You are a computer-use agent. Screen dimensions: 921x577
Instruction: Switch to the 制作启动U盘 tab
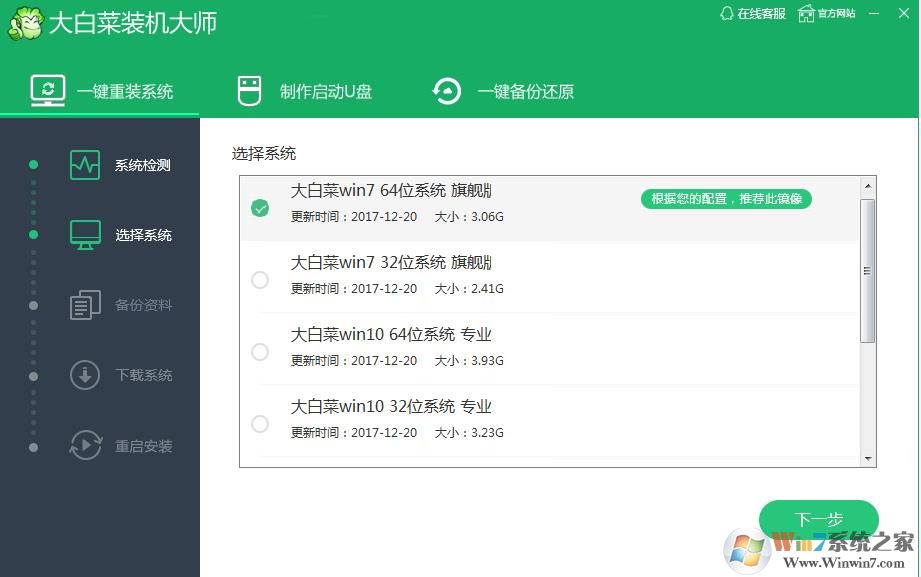tap(305, 92)
